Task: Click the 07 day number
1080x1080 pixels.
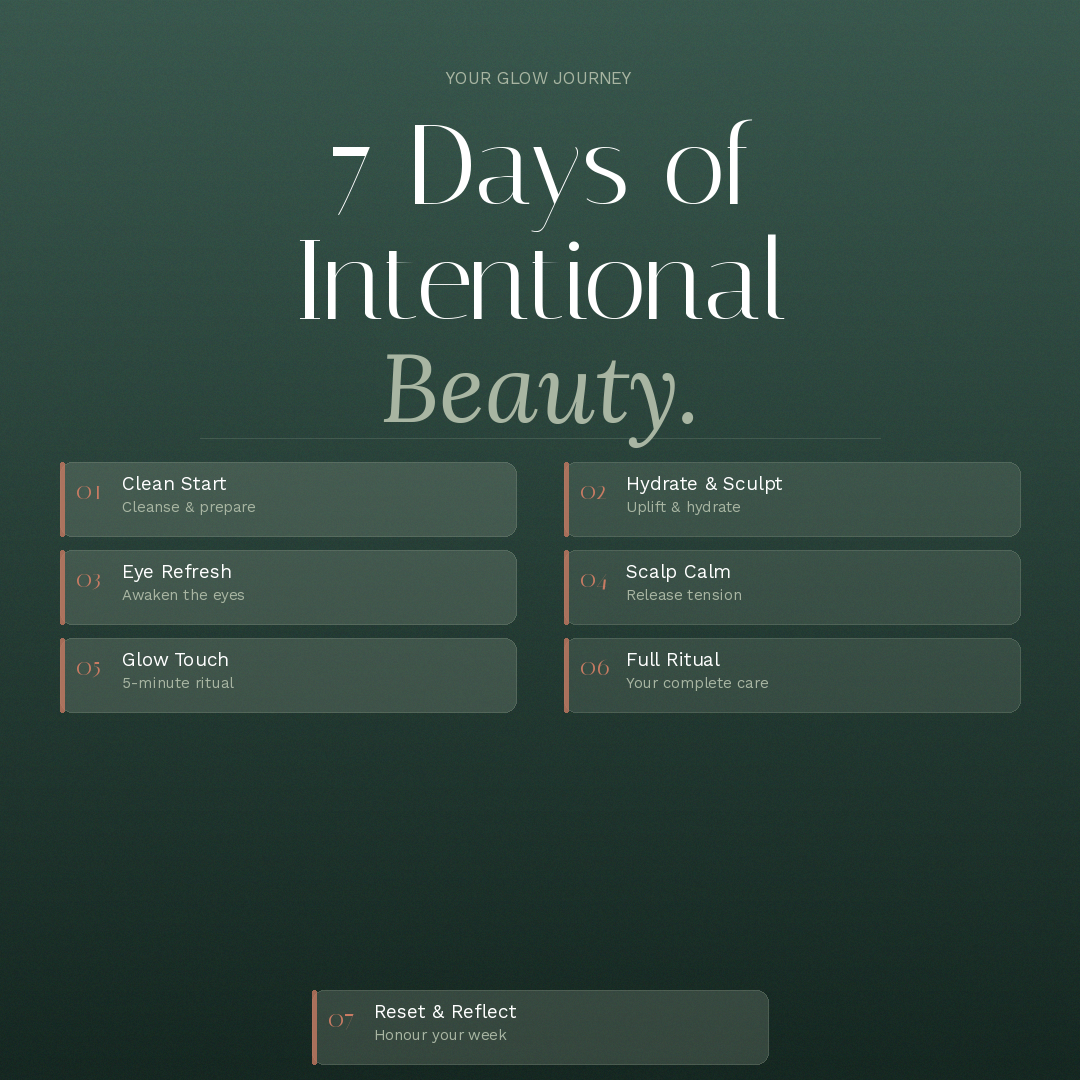Action: (341, 1020)
